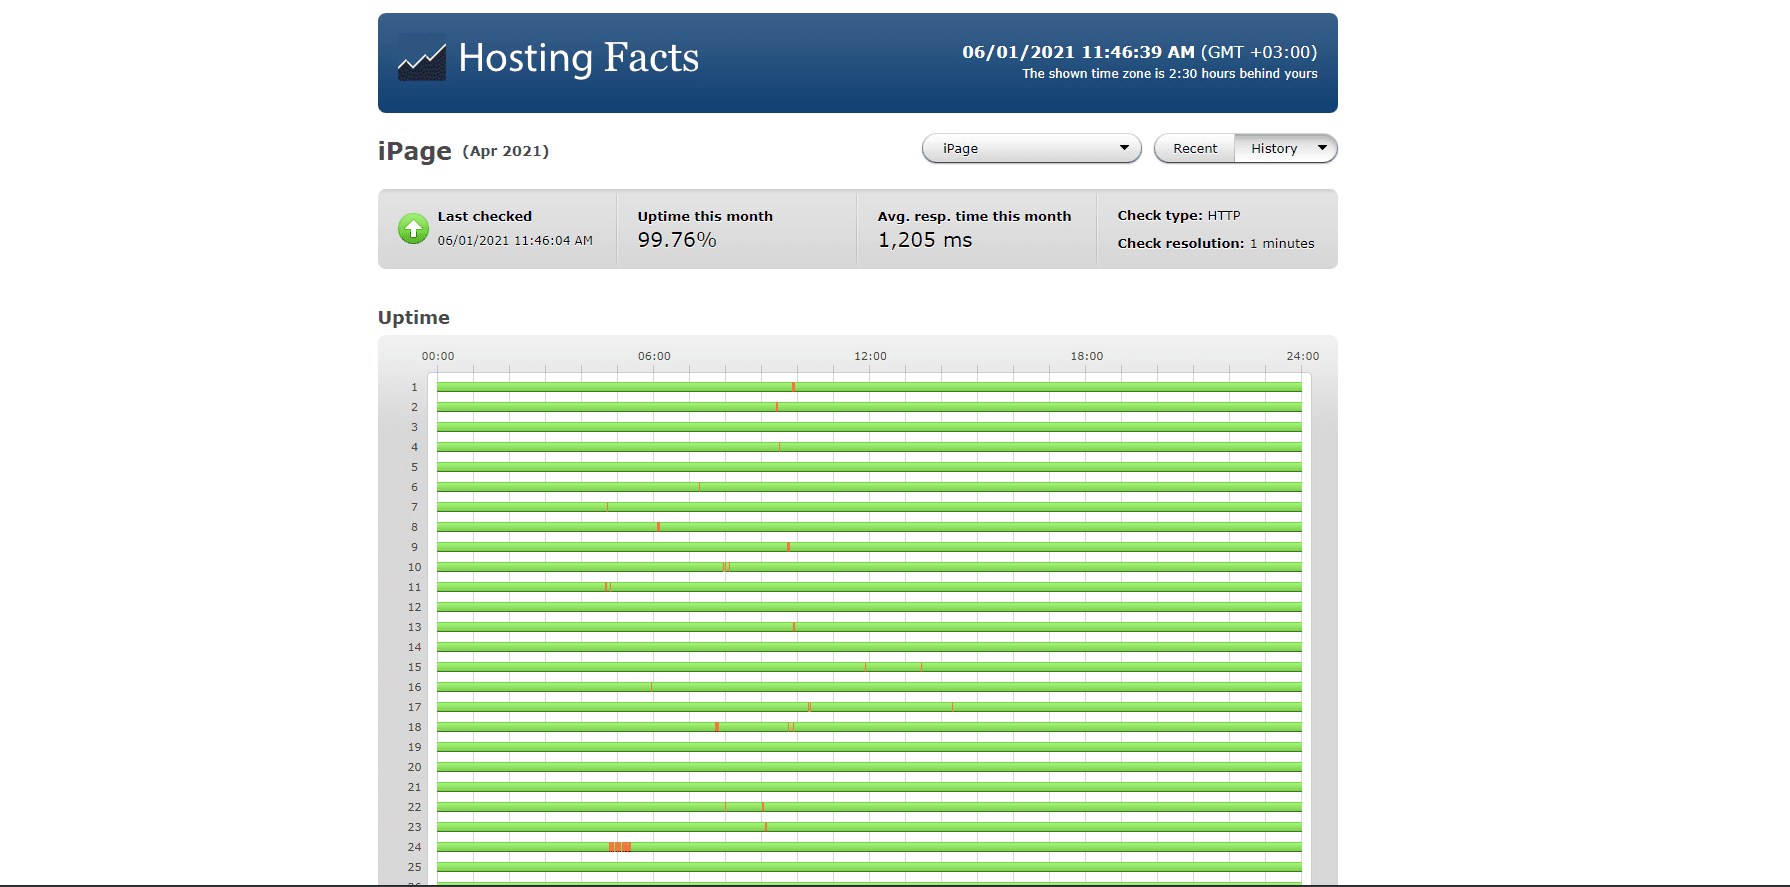Click the 06:00 time axis label
The width and height of the screenshot is (1790, 887).
654,356
